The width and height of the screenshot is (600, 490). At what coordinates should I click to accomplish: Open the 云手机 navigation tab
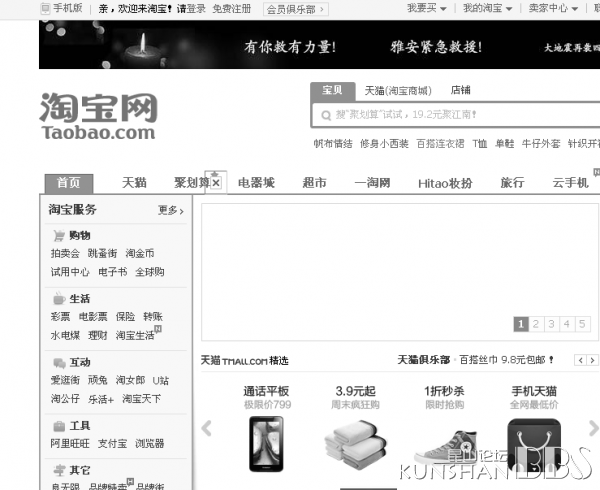click(570, 183)
